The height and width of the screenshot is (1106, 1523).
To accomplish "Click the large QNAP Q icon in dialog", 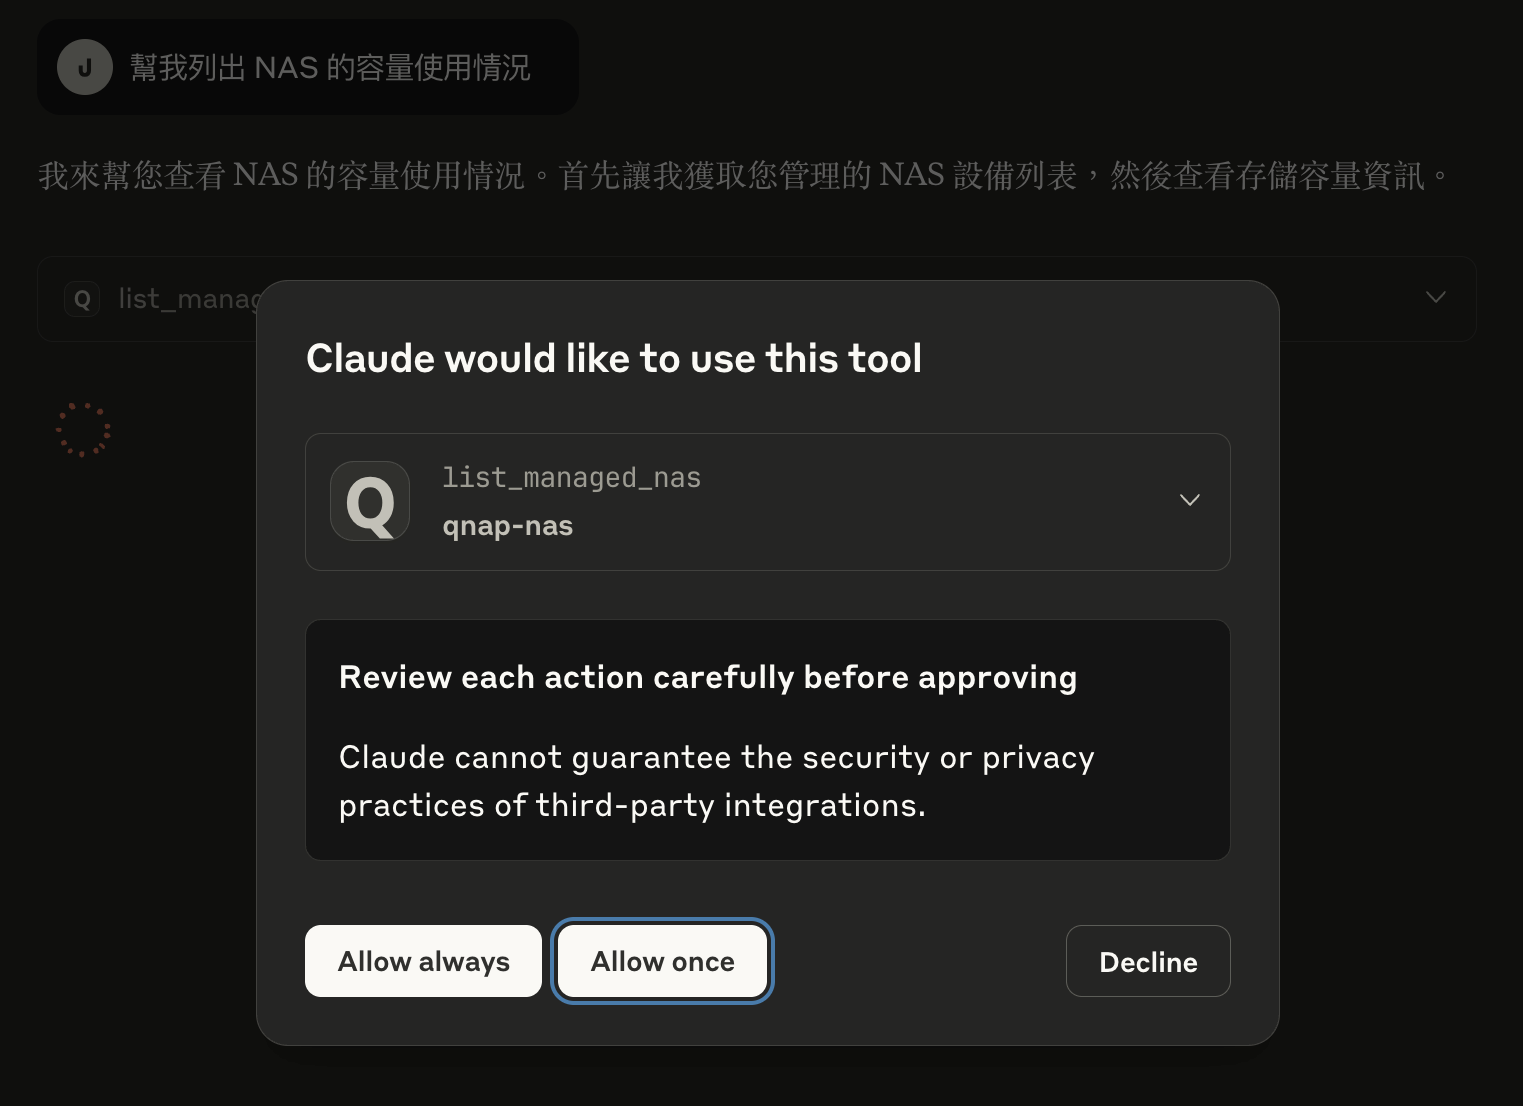I will point(370,501).
